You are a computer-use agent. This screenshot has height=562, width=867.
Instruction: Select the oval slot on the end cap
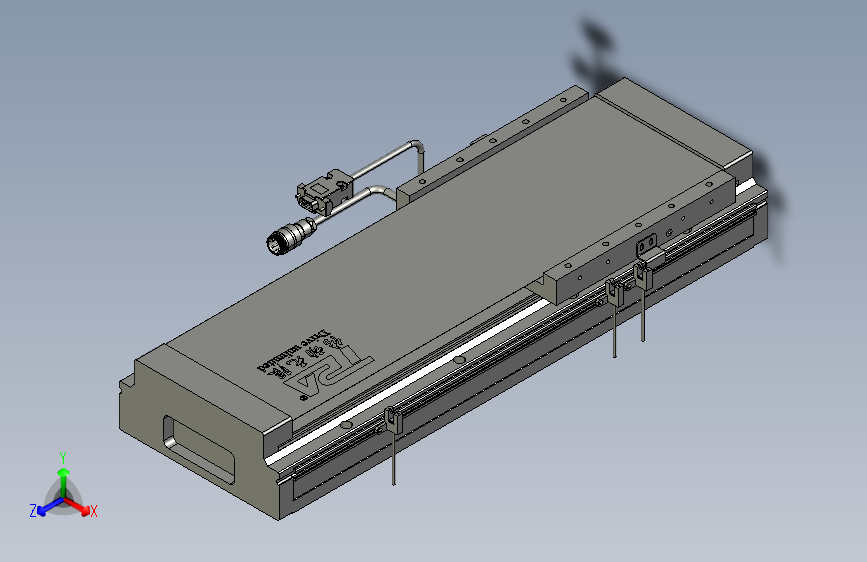198,449
